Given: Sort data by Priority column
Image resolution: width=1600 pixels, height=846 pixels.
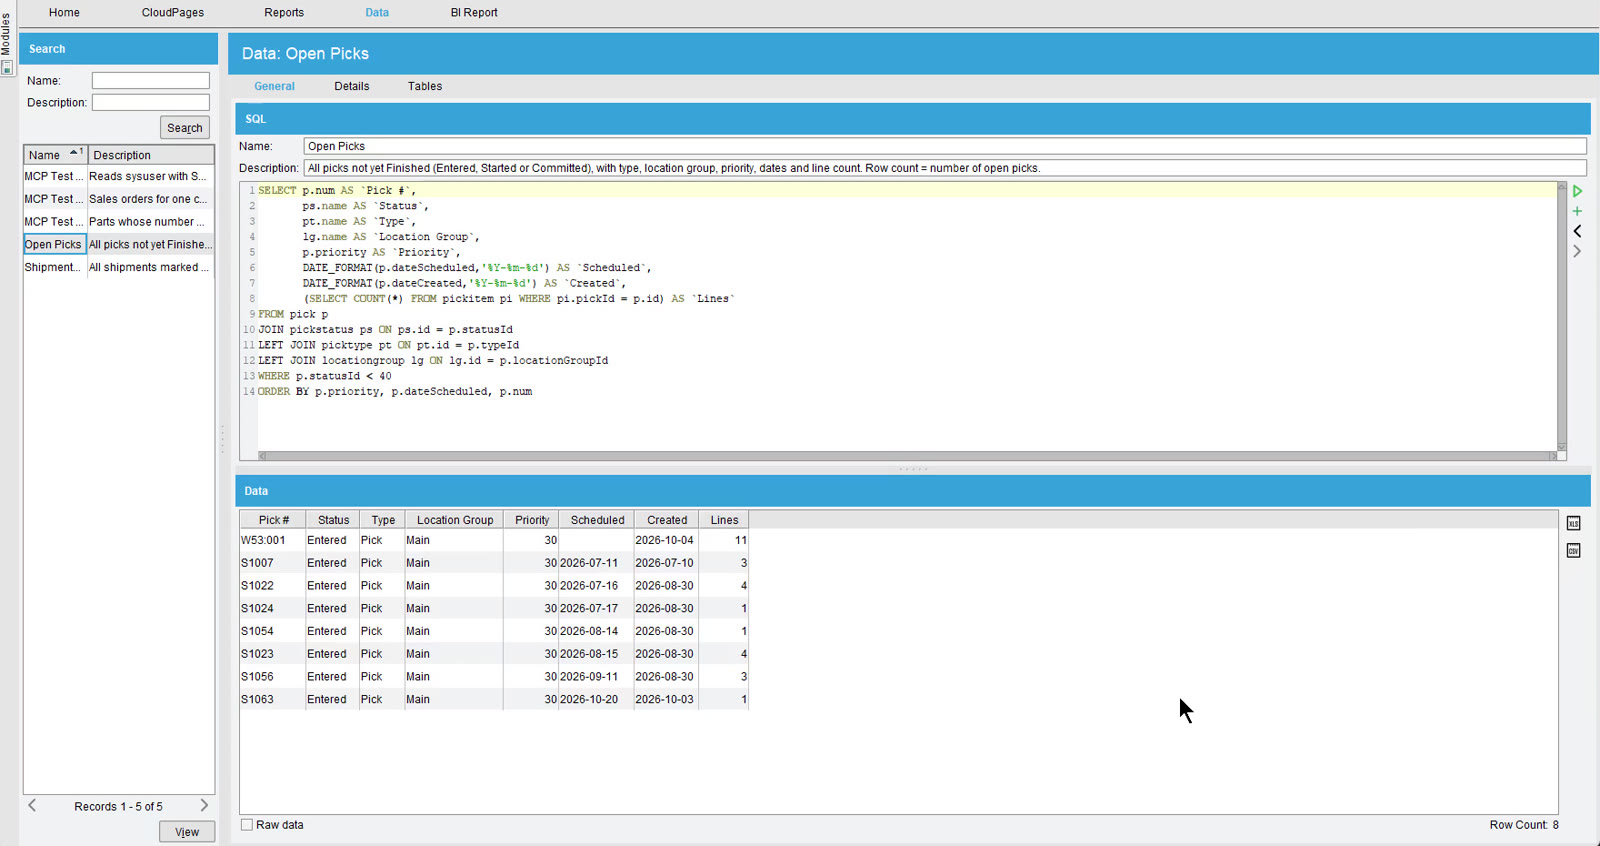Looking at the screenshot, I should (x=532, y=520).
